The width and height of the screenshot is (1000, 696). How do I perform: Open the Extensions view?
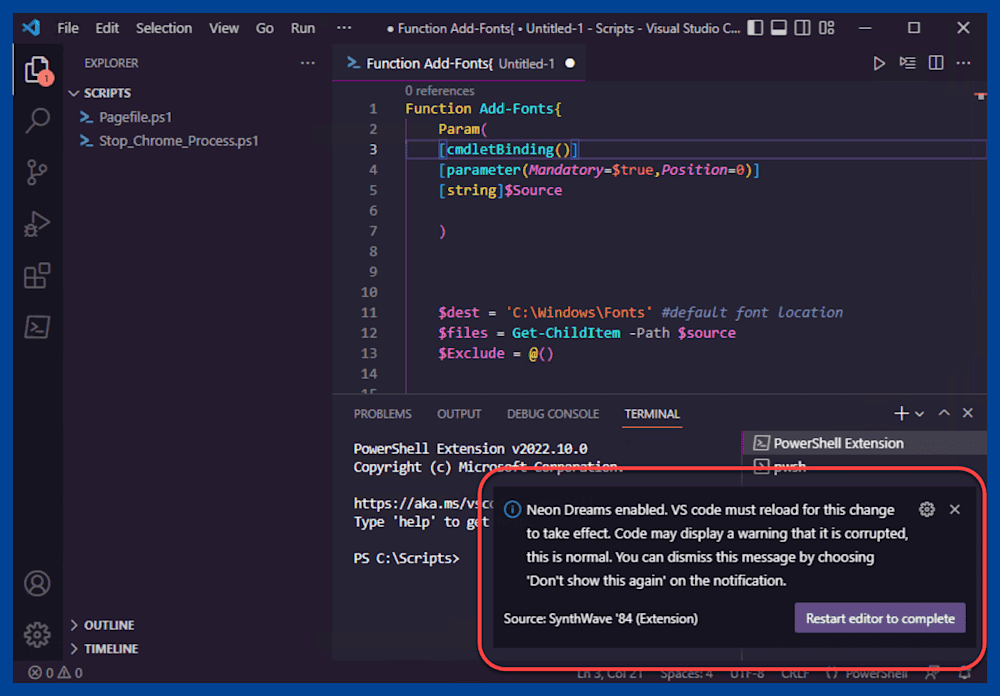[37, 276]
